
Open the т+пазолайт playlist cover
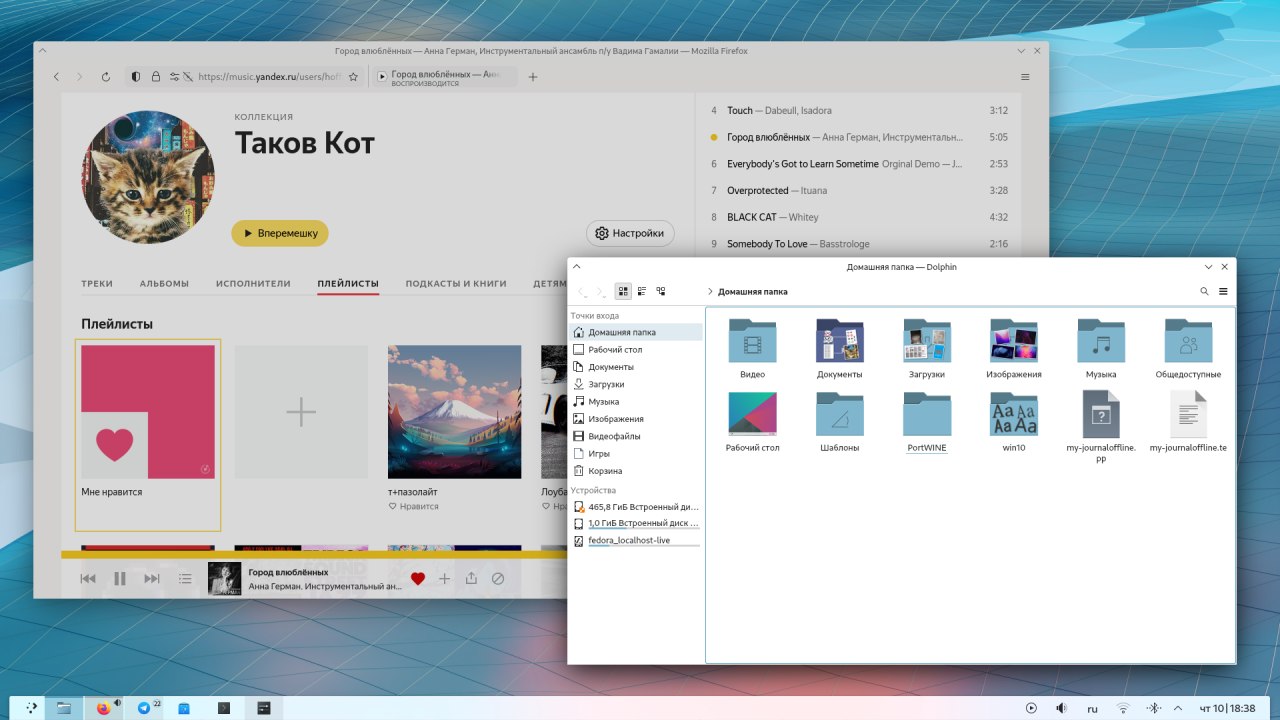pyautogui.click(x=454, y=411)
